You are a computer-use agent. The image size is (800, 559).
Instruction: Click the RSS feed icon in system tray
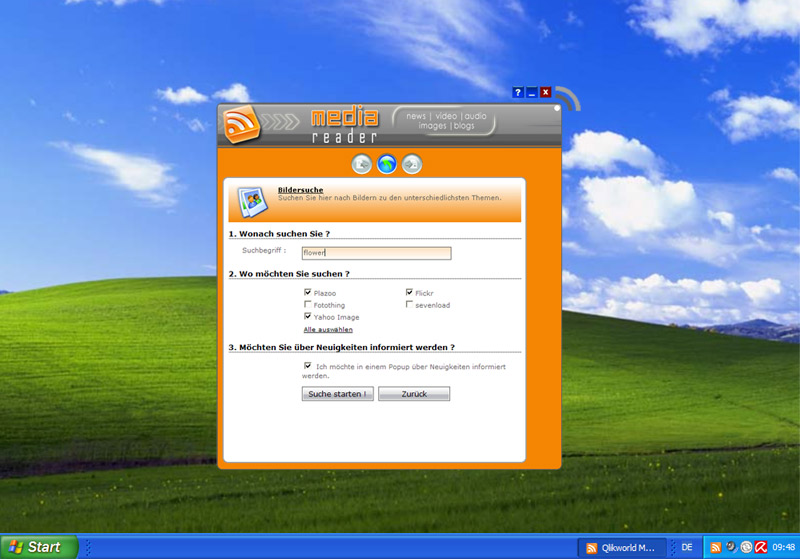pos(716,547)
